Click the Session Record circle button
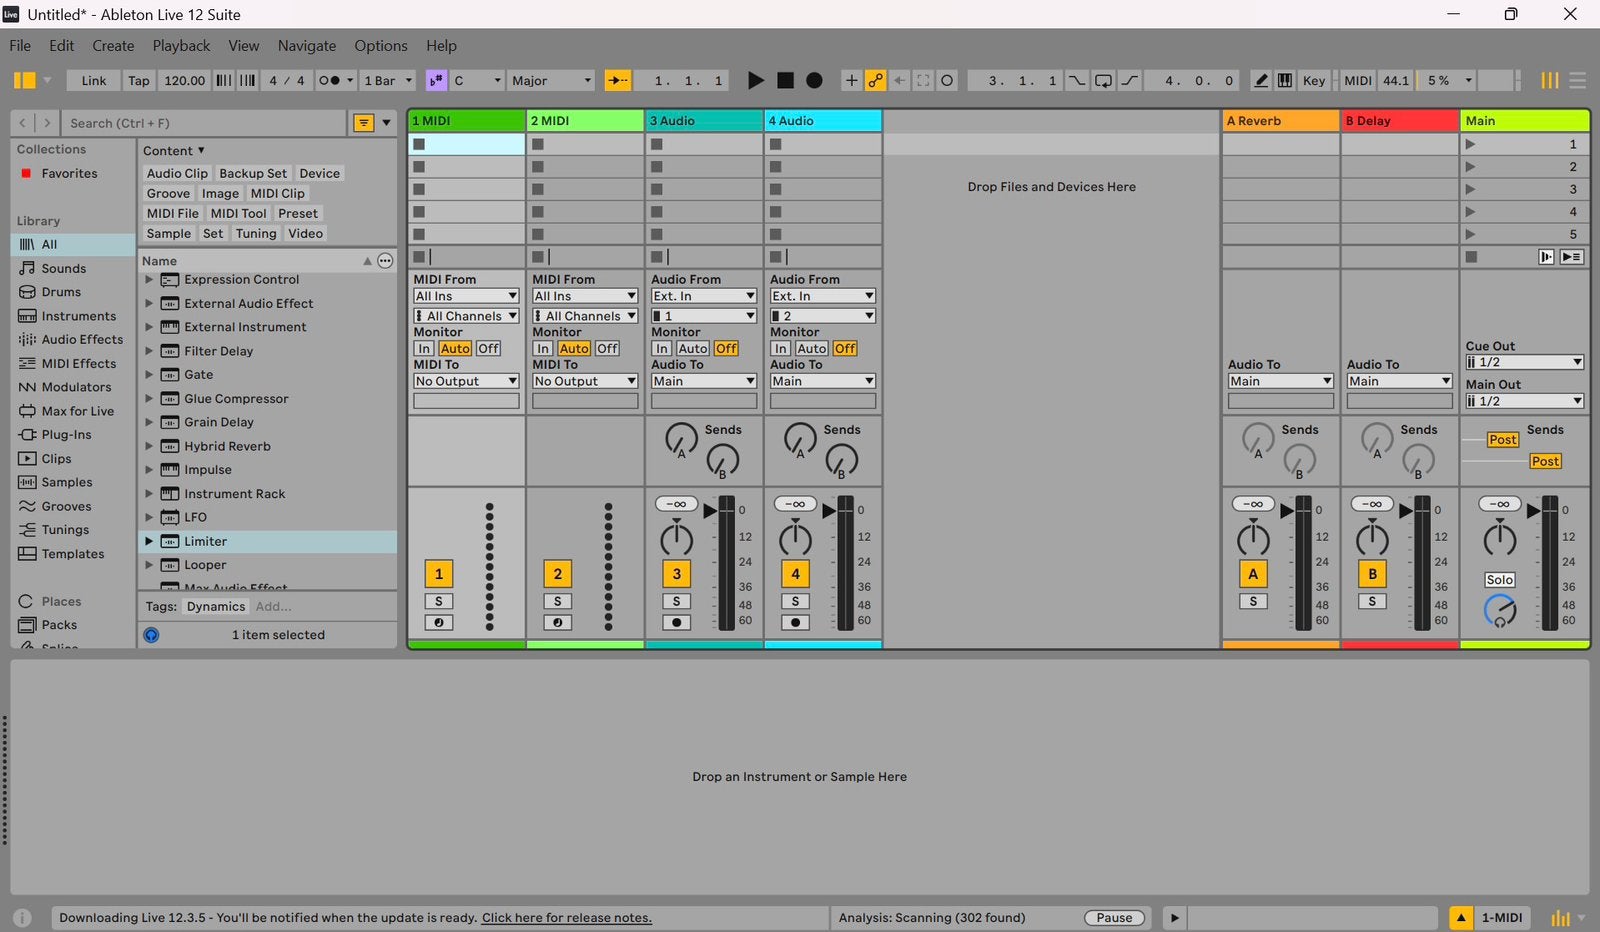The width and height of the screenshot is (1600, 932). pyautogui.click(x=947, y=80)
